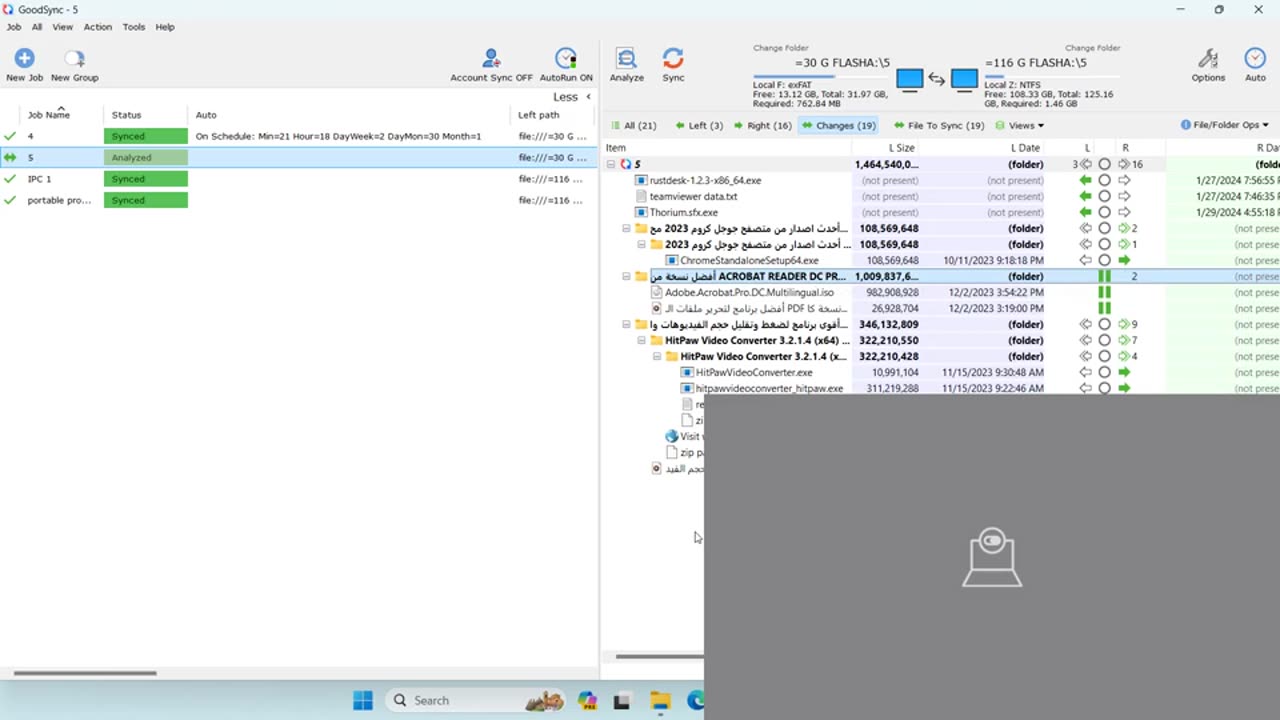Open Microsoft Edge from the taskbar
Screen dimensions: 1280x720
[x=695, y=700]
